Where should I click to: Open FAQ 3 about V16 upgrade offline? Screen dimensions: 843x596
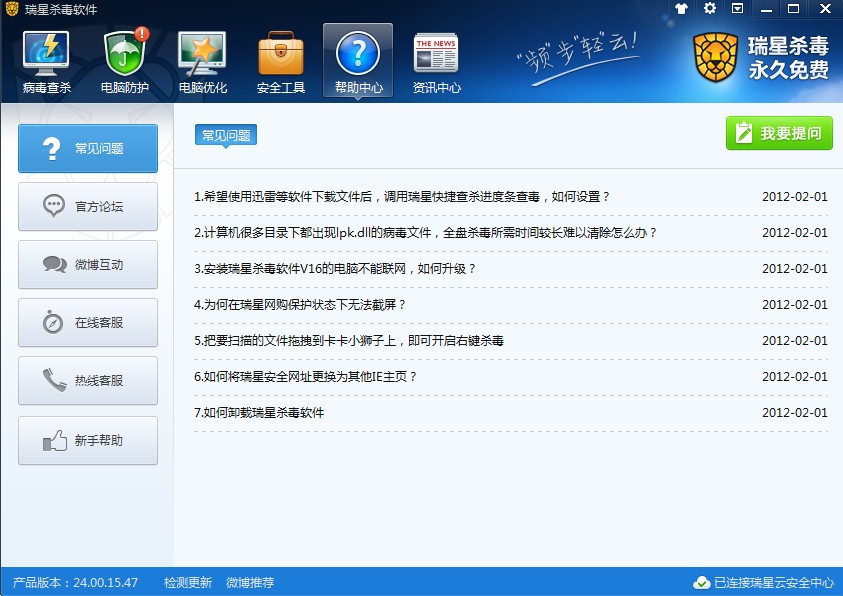click(335, 269)
